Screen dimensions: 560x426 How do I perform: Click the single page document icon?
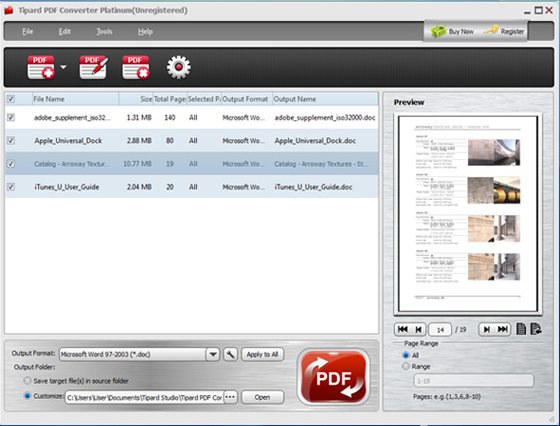(521, 329)
